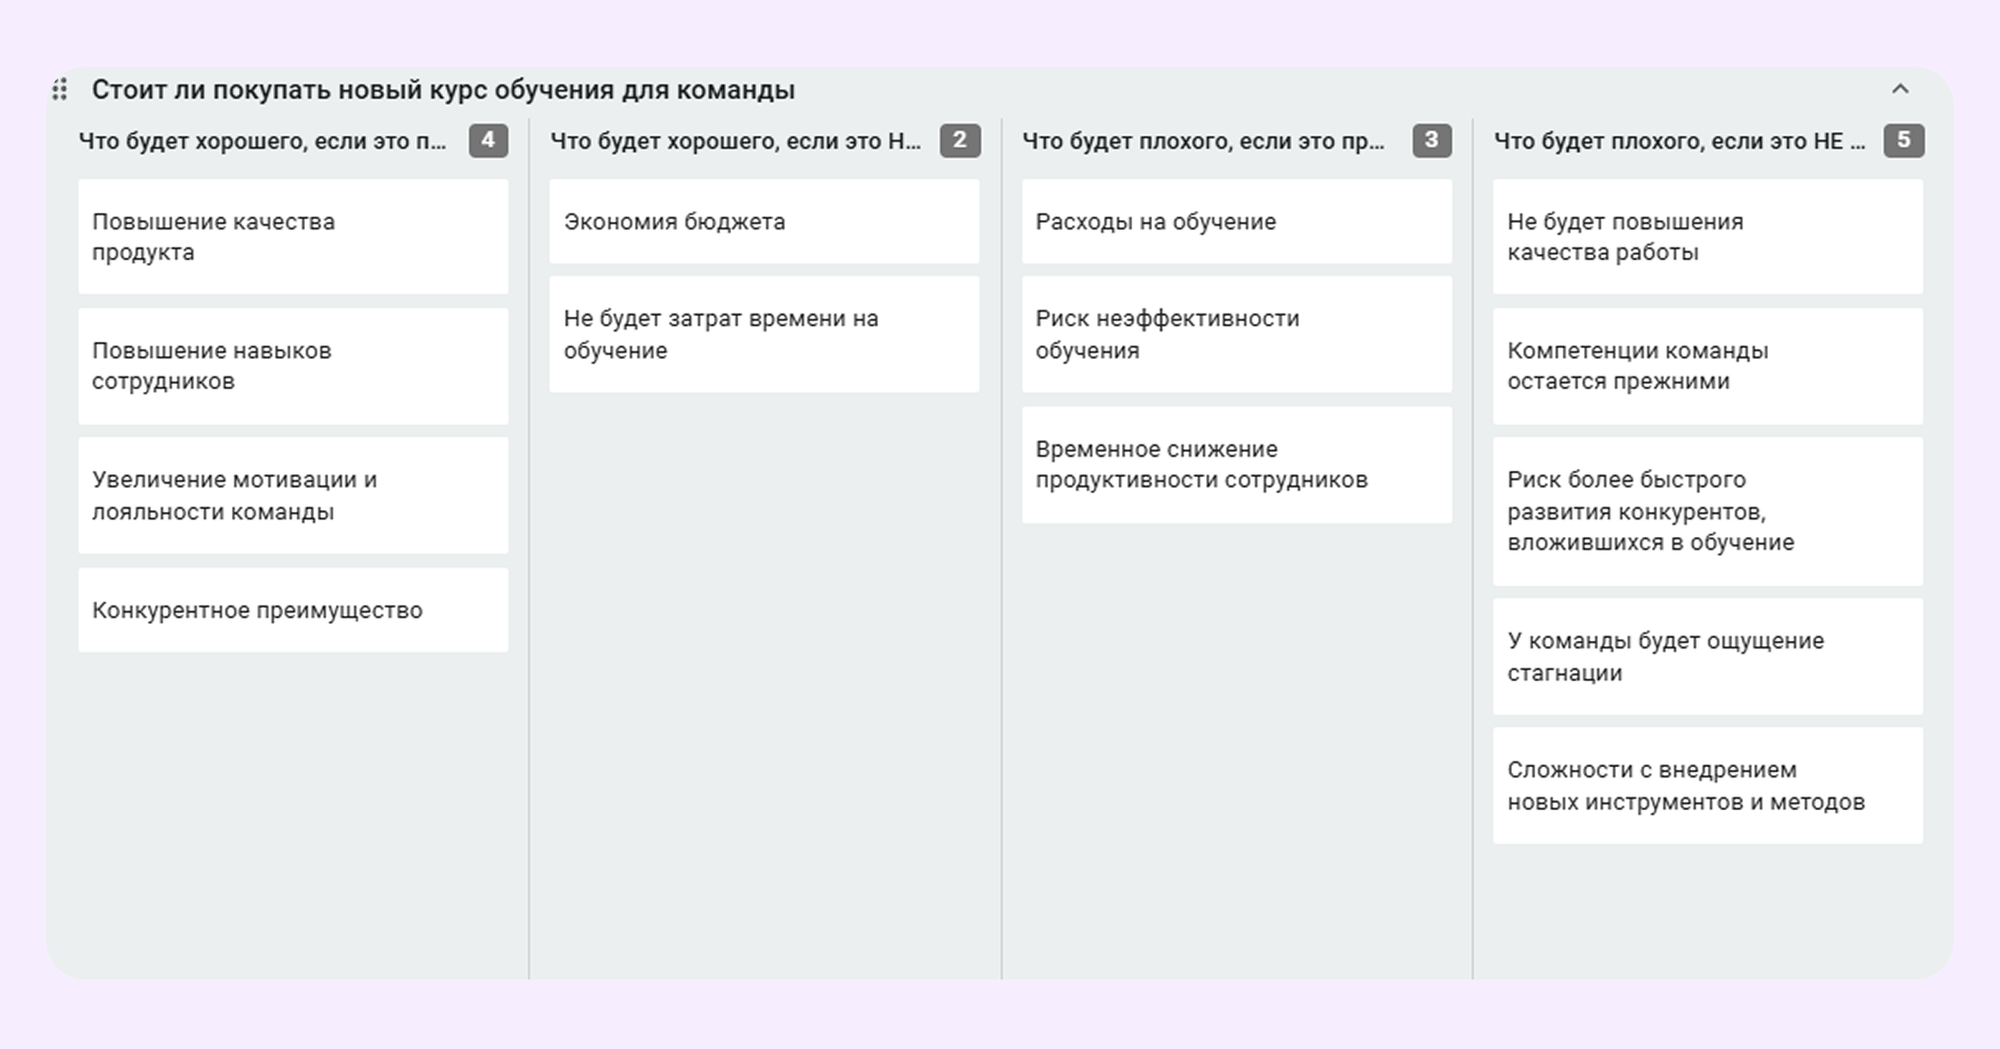Open "Временное снижение продуктивности сотрудников" card
The height and width of the screenshot is (1049, 2000).
1236,464
